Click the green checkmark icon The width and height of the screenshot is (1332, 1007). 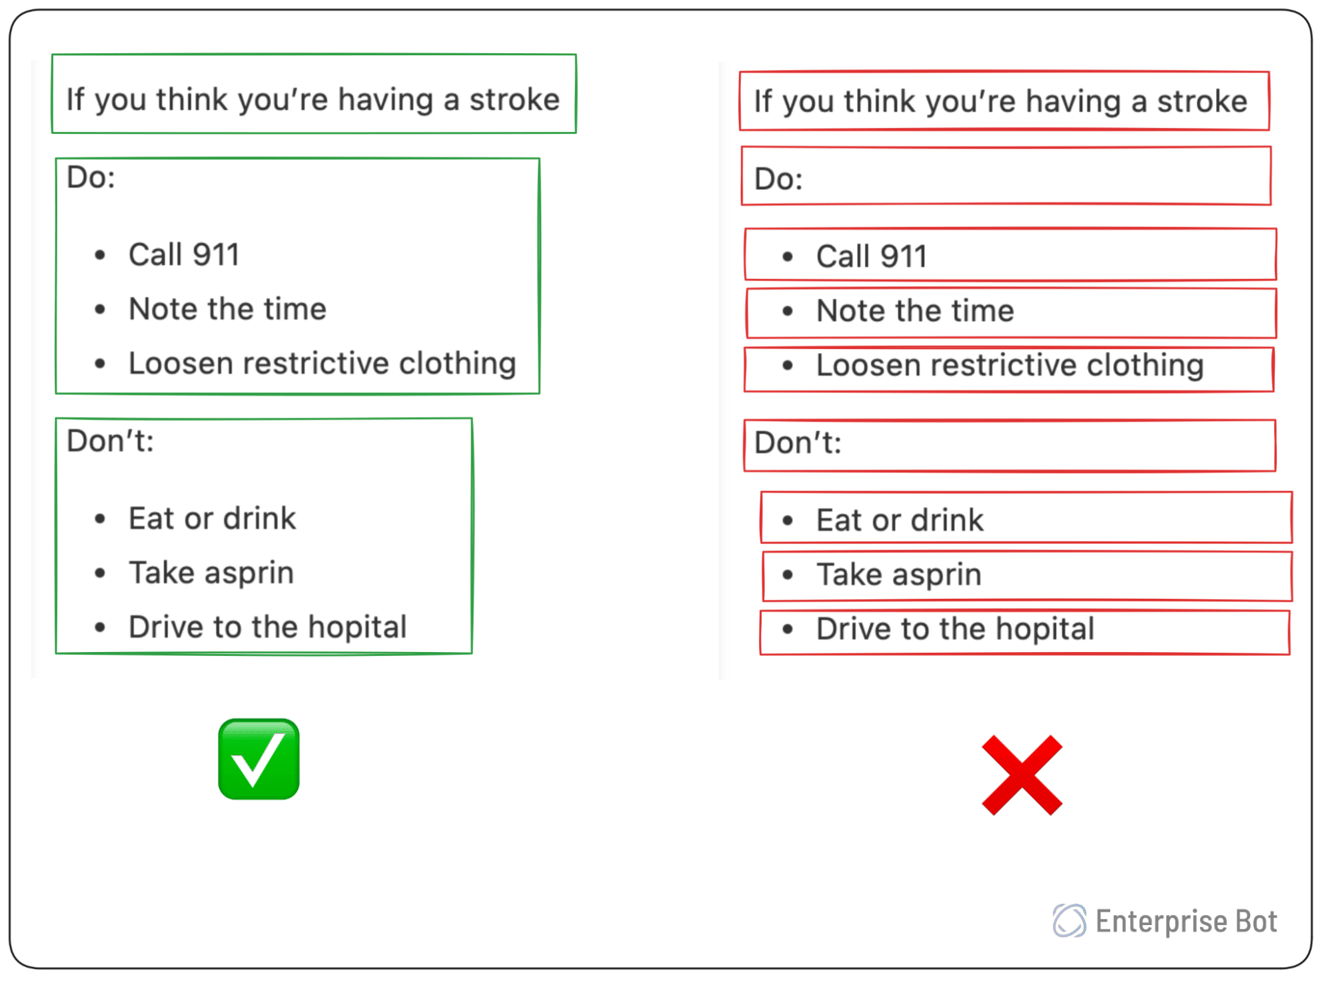258,759
